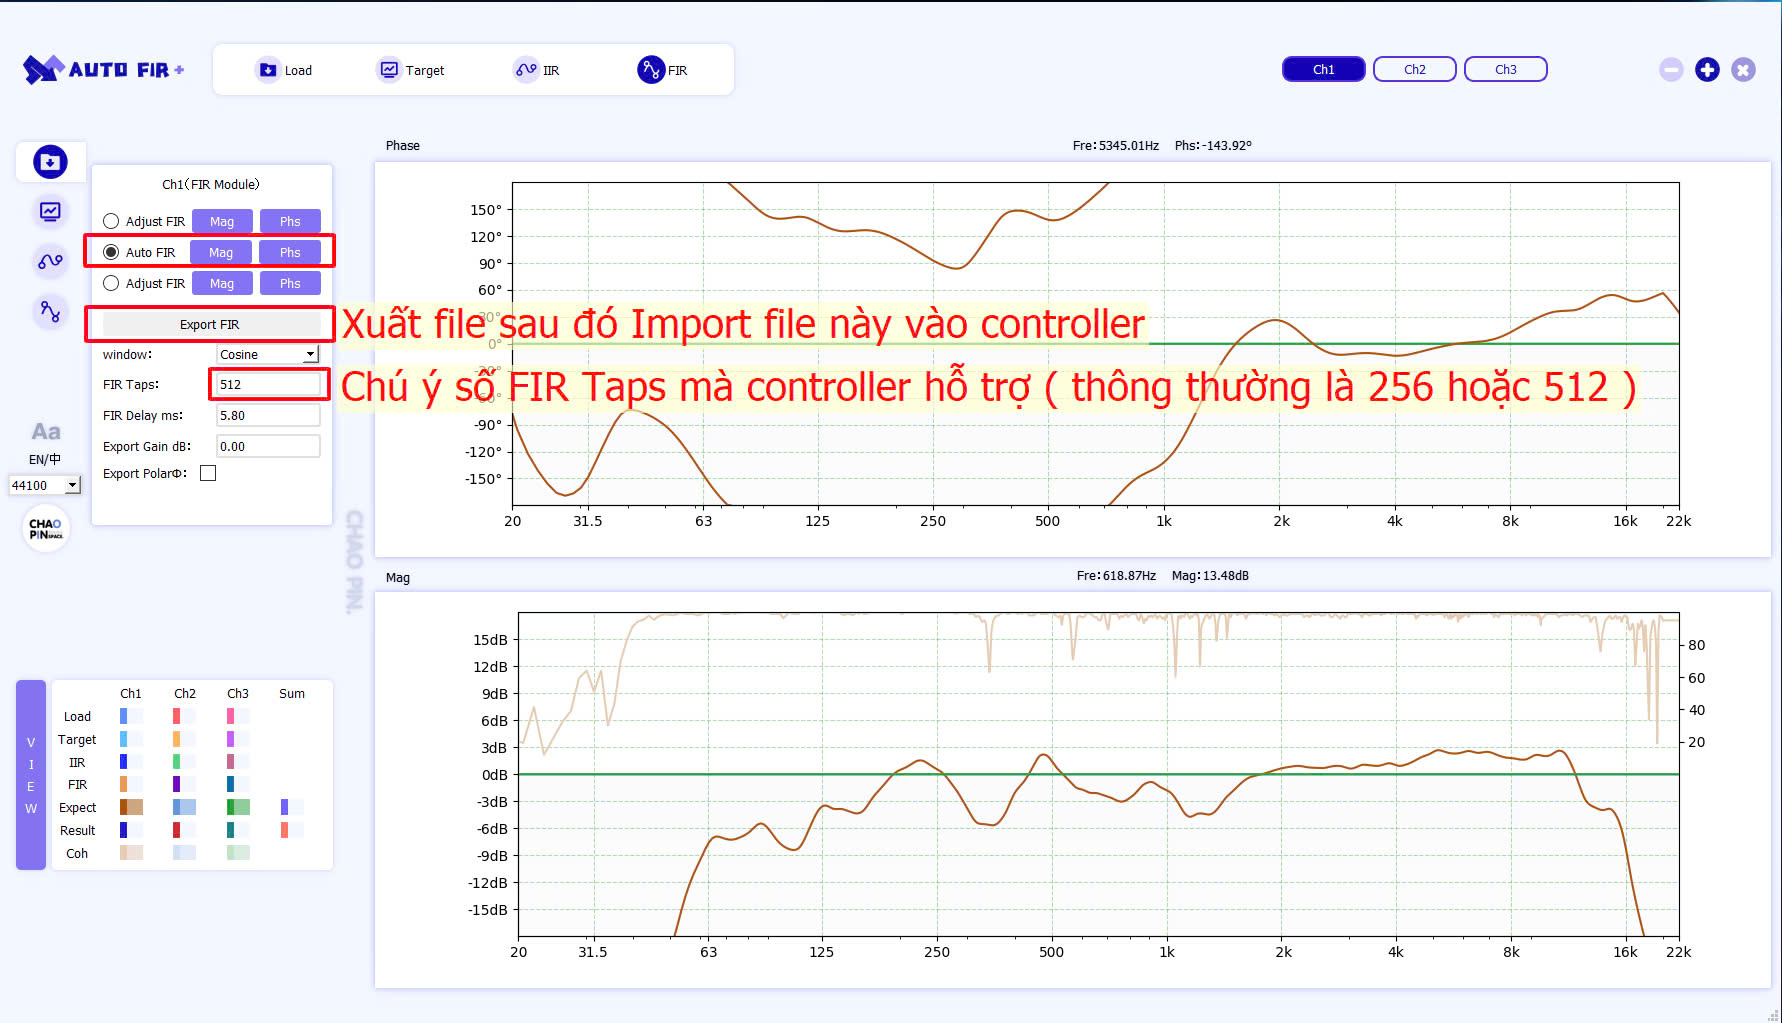Select the FIR curve icon in the sidebar

[x=50, y=311]
